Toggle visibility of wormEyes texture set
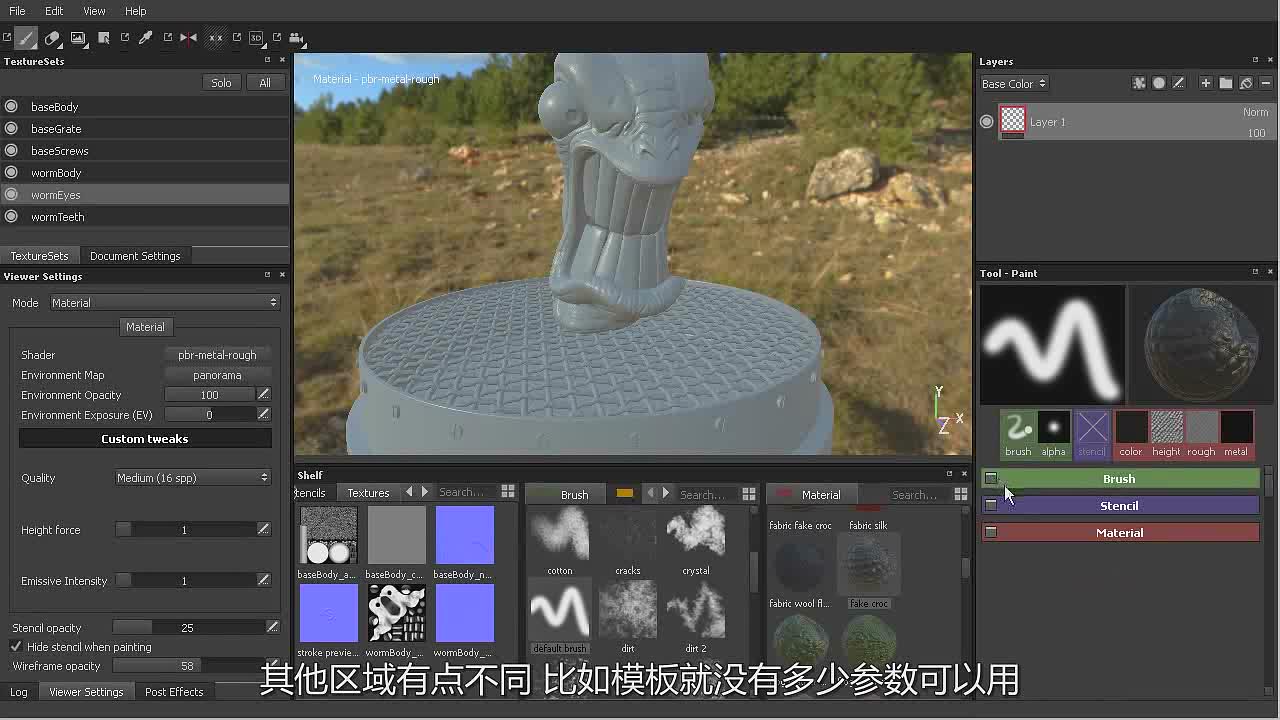Screen dimensions: 1280x720 coord(11,195)
